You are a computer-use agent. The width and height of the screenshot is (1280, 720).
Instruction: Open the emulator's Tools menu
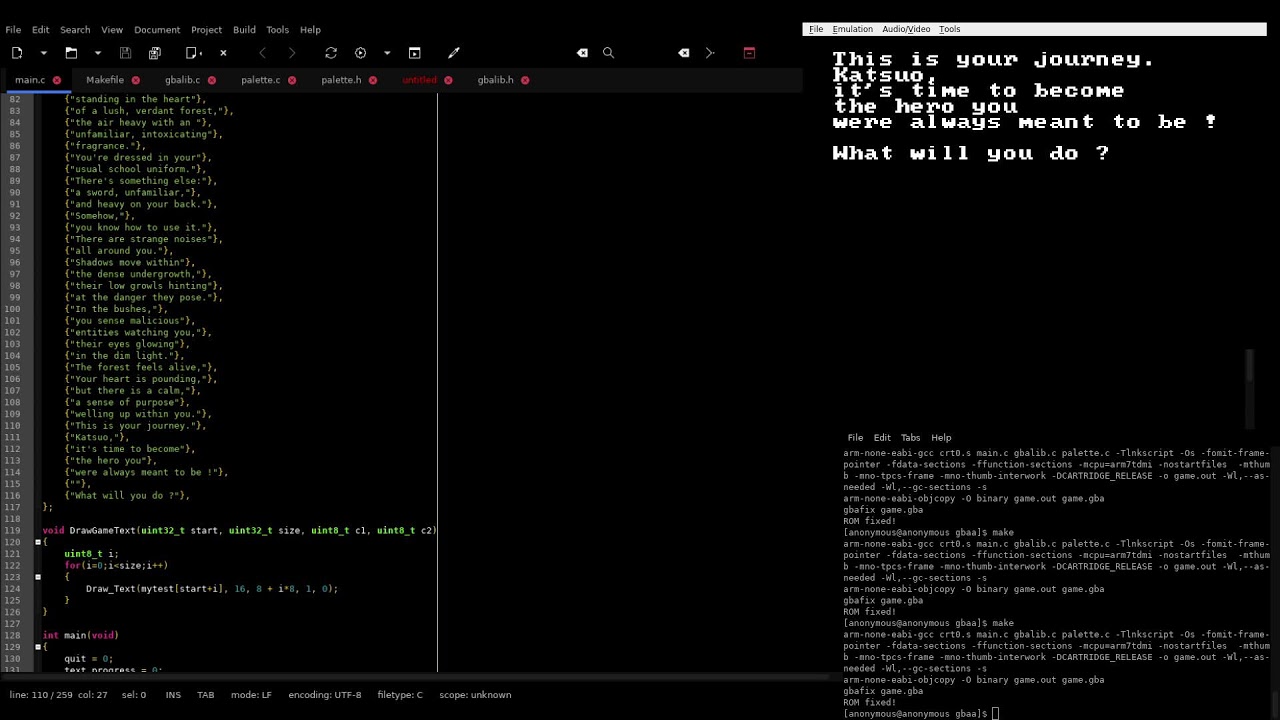point(950,29)
